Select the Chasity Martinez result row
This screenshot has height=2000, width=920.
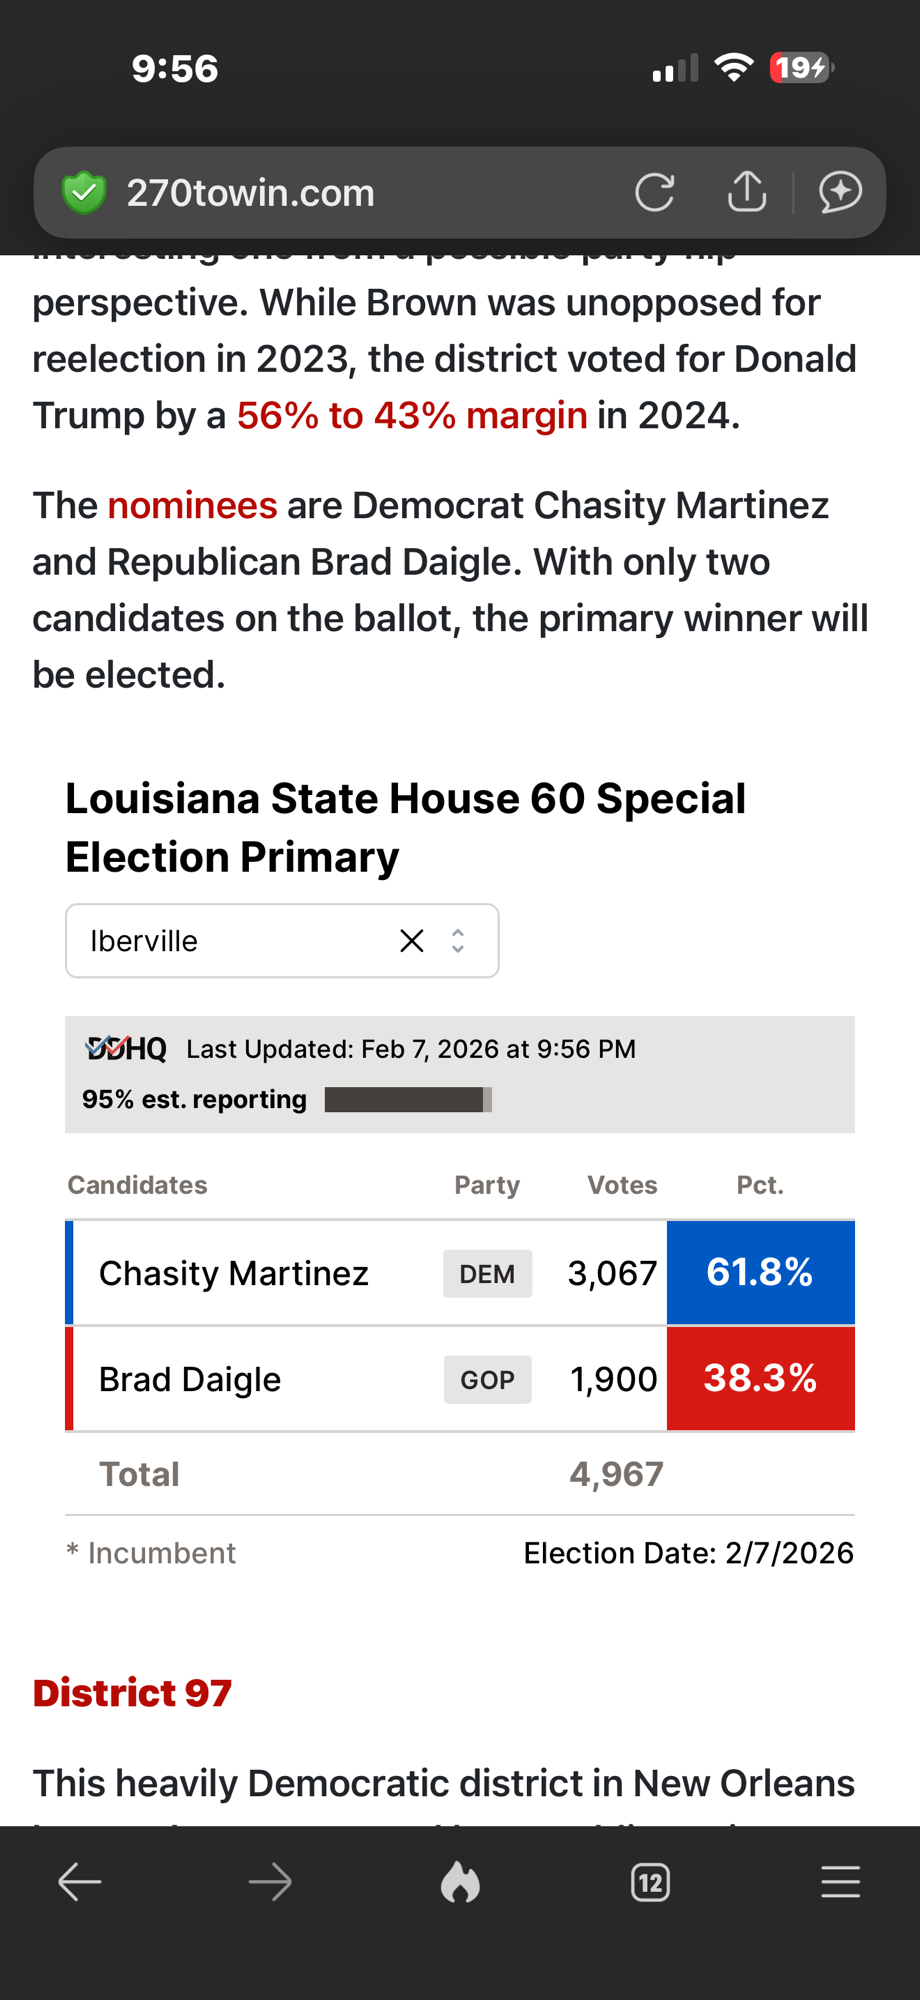pyautogui.click(x=234, y=1274)
